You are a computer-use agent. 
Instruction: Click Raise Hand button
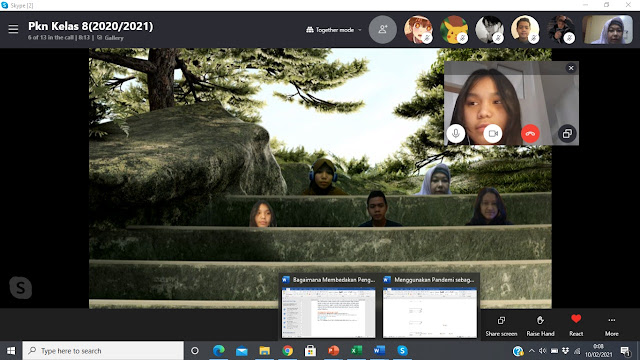pos(540,326)
